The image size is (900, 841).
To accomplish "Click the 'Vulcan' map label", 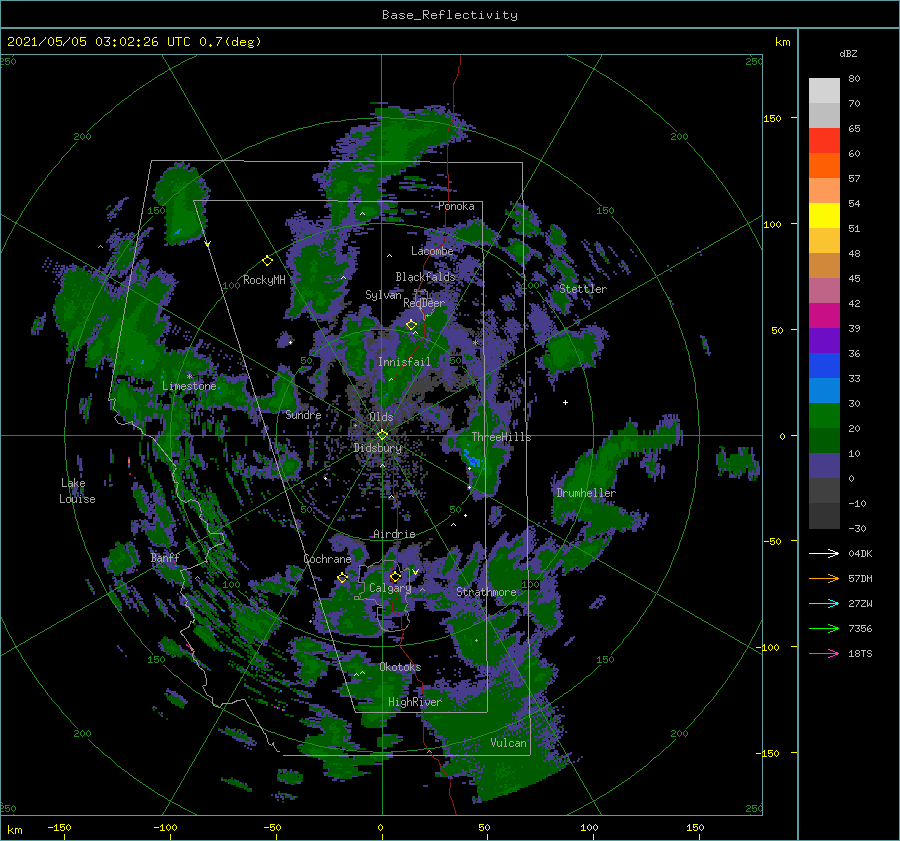I will click(x=508, y=743).
